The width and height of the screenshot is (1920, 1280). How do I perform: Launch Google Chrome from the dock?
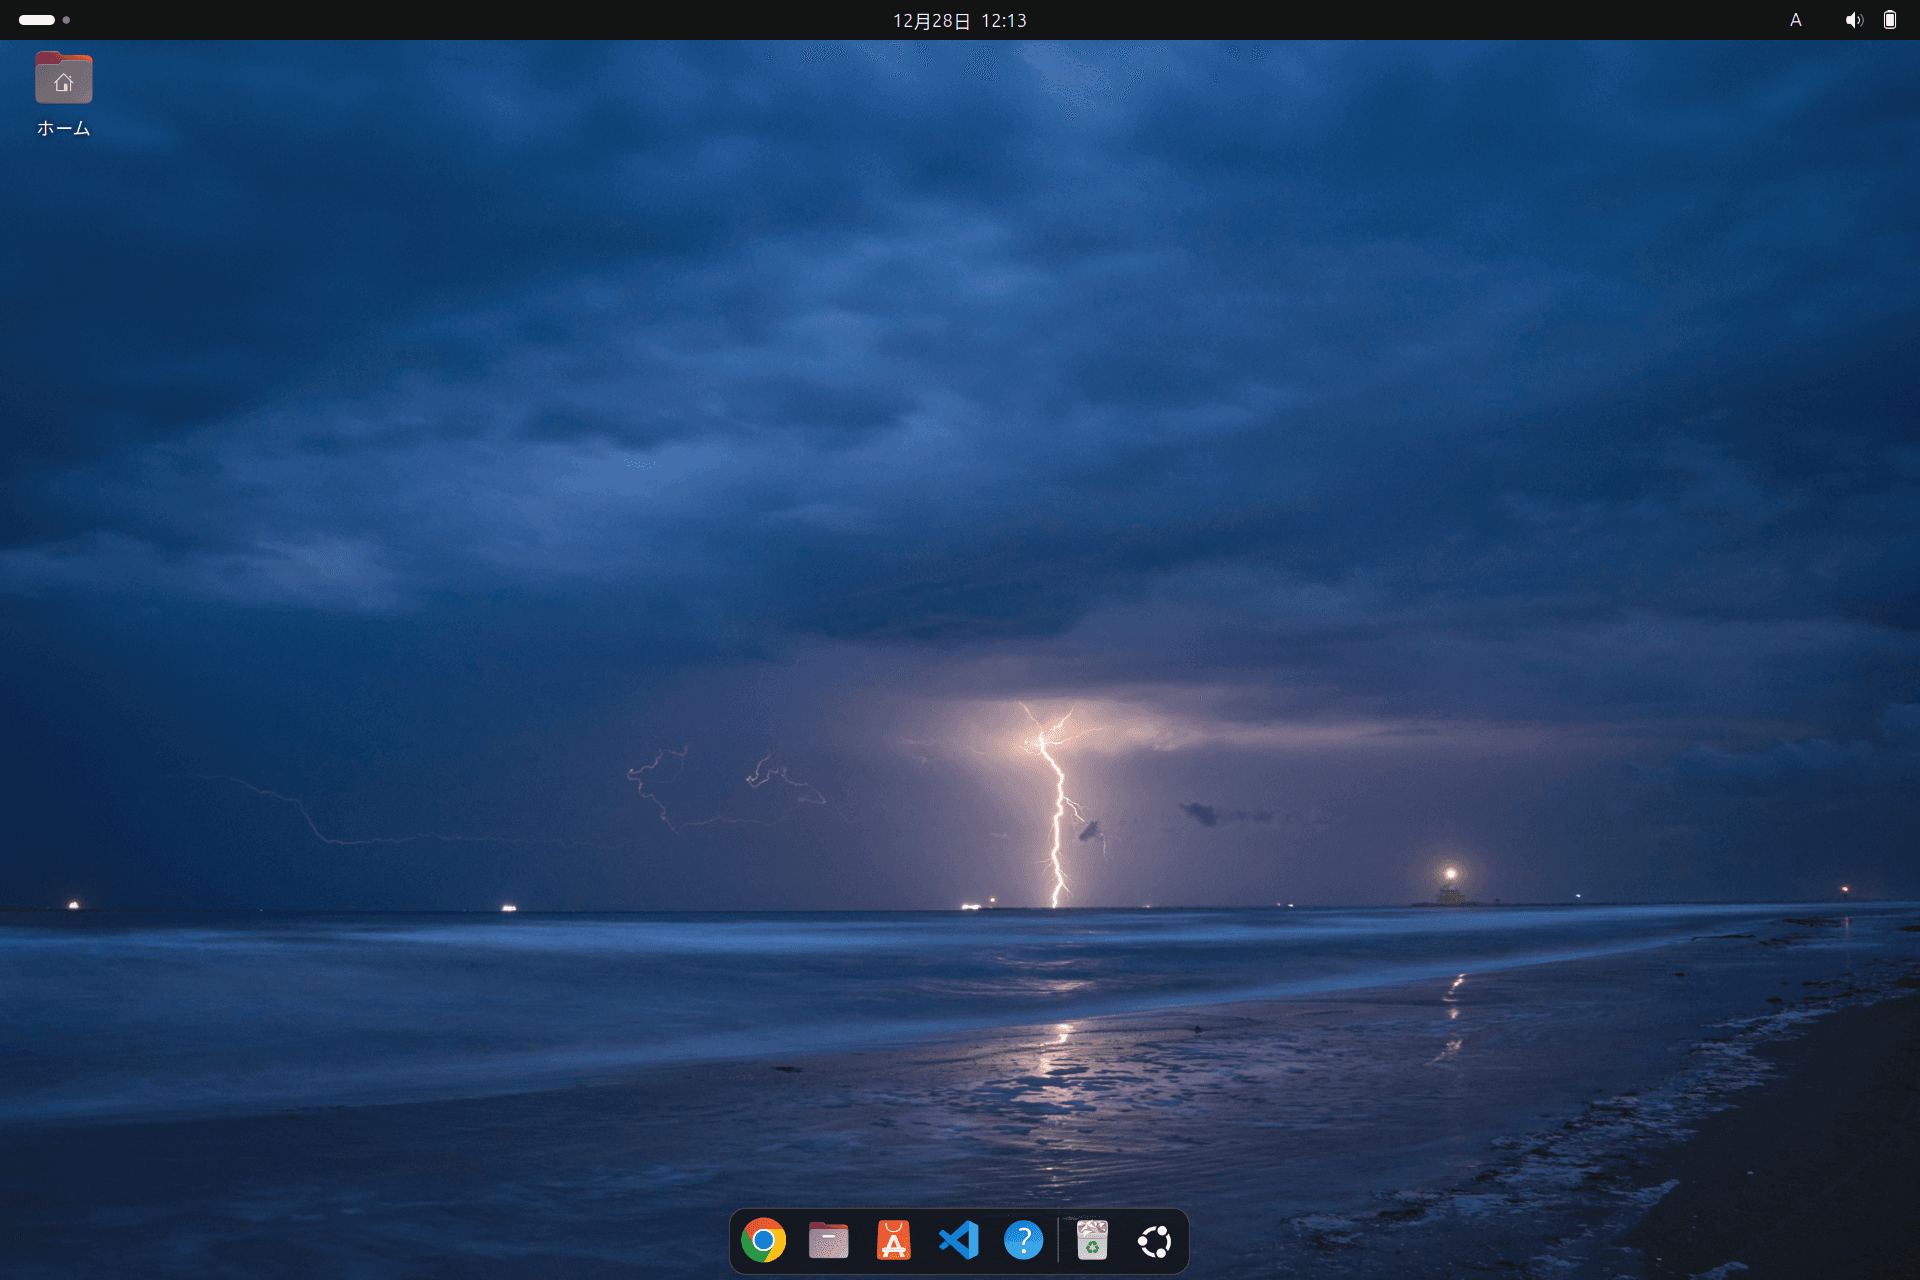point(763,1241)
